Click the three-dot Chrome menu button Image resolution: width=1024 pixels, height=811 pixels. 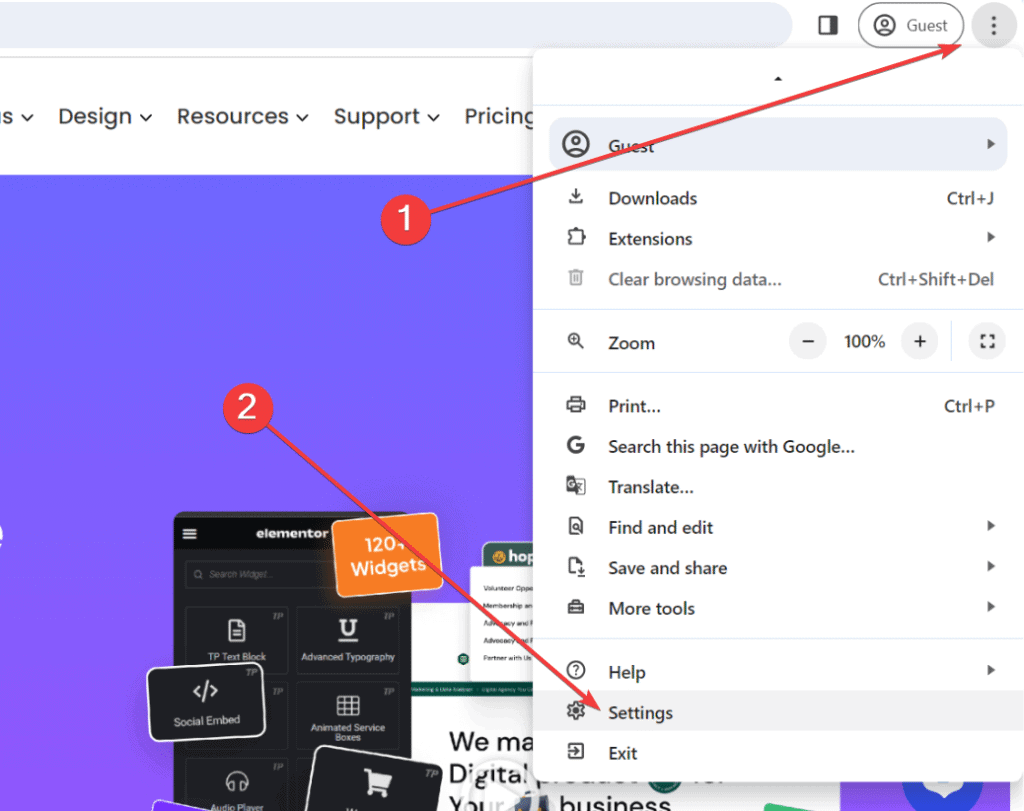tap(992, 26)
